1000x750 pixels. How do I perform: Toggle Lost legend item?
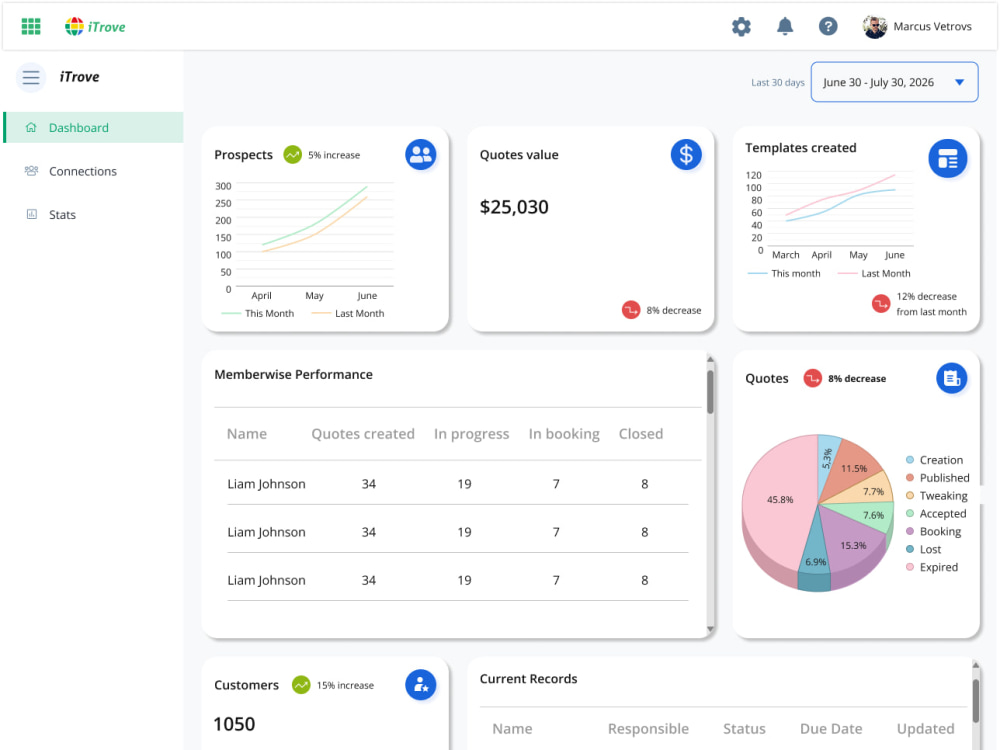923,549
